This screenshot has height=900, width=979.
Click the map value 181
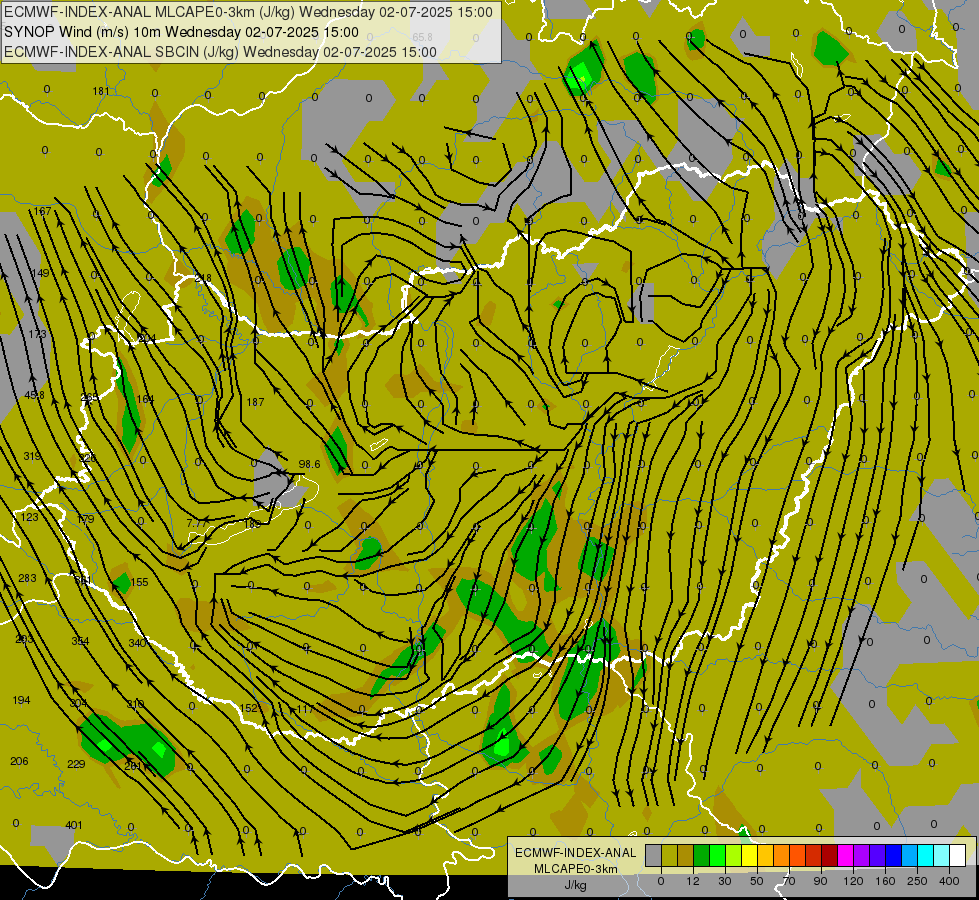click(101, 91)
